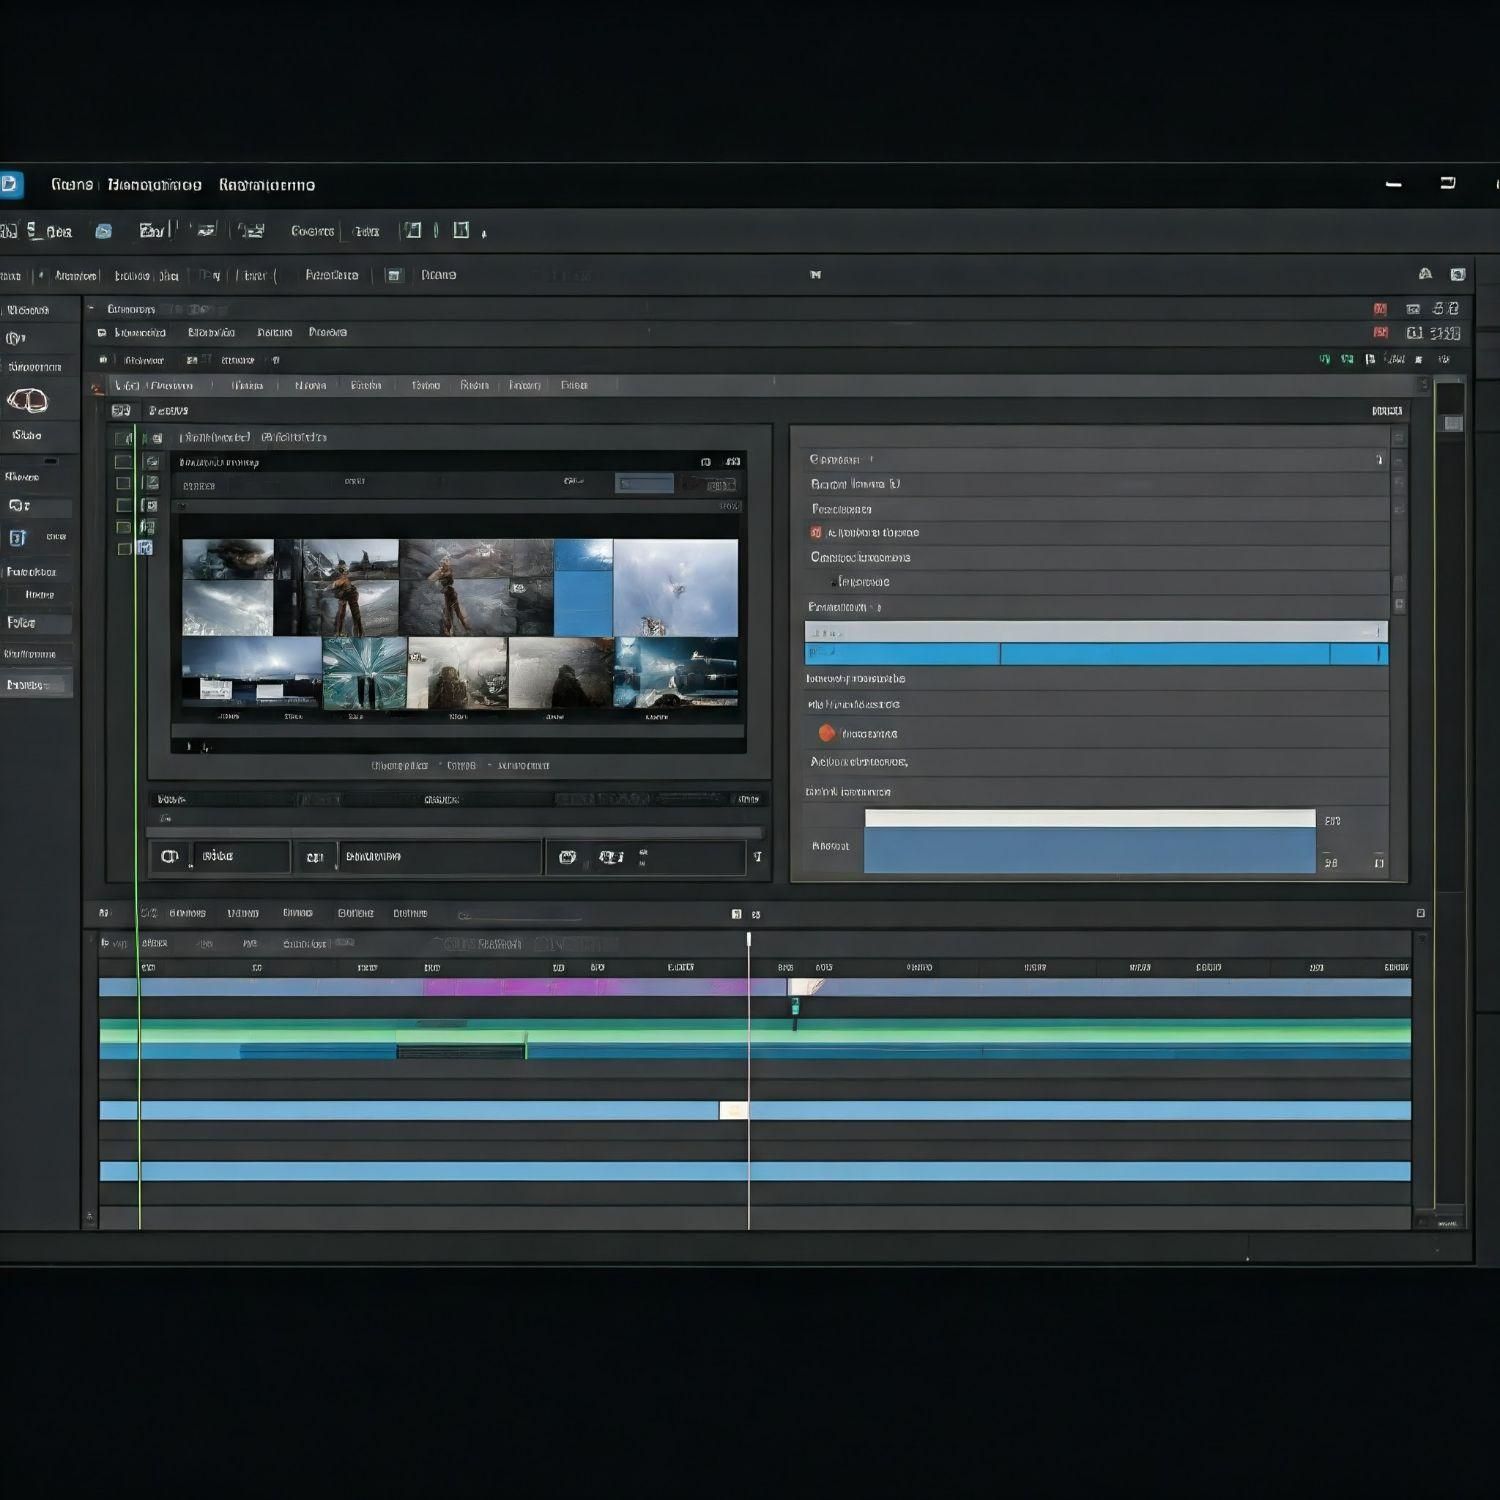Select the highlighted blue row in properties panel
Screen dimensions: 1500x1500
[x=1096, y=654]
